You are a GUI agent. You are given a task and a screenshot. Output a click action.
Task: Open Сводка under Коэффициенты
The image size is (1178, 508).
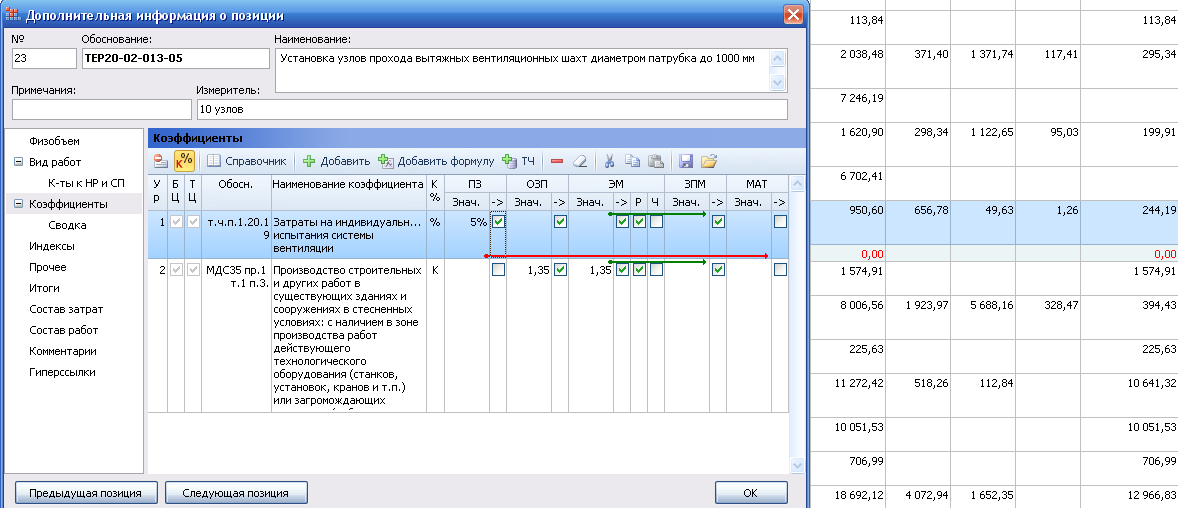[67, 225]
